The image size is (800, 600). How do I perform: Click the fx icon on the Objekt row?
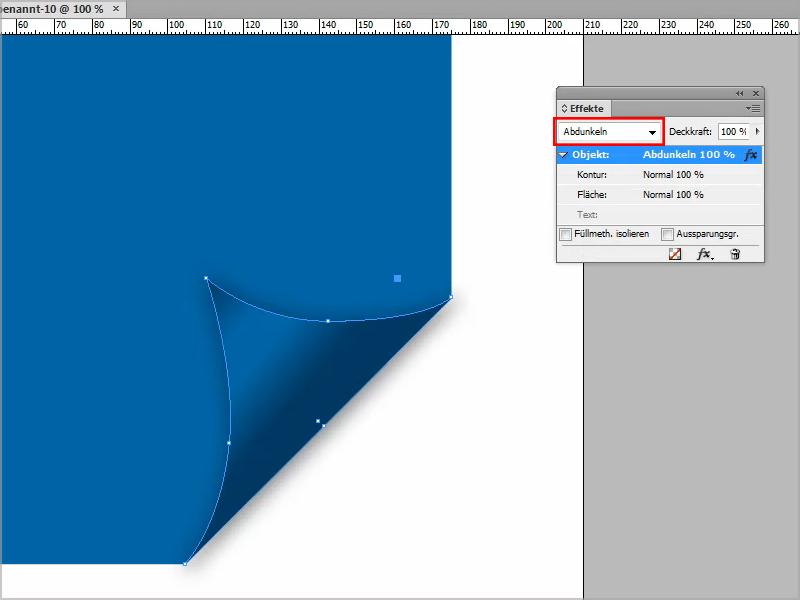coord(749,155)
